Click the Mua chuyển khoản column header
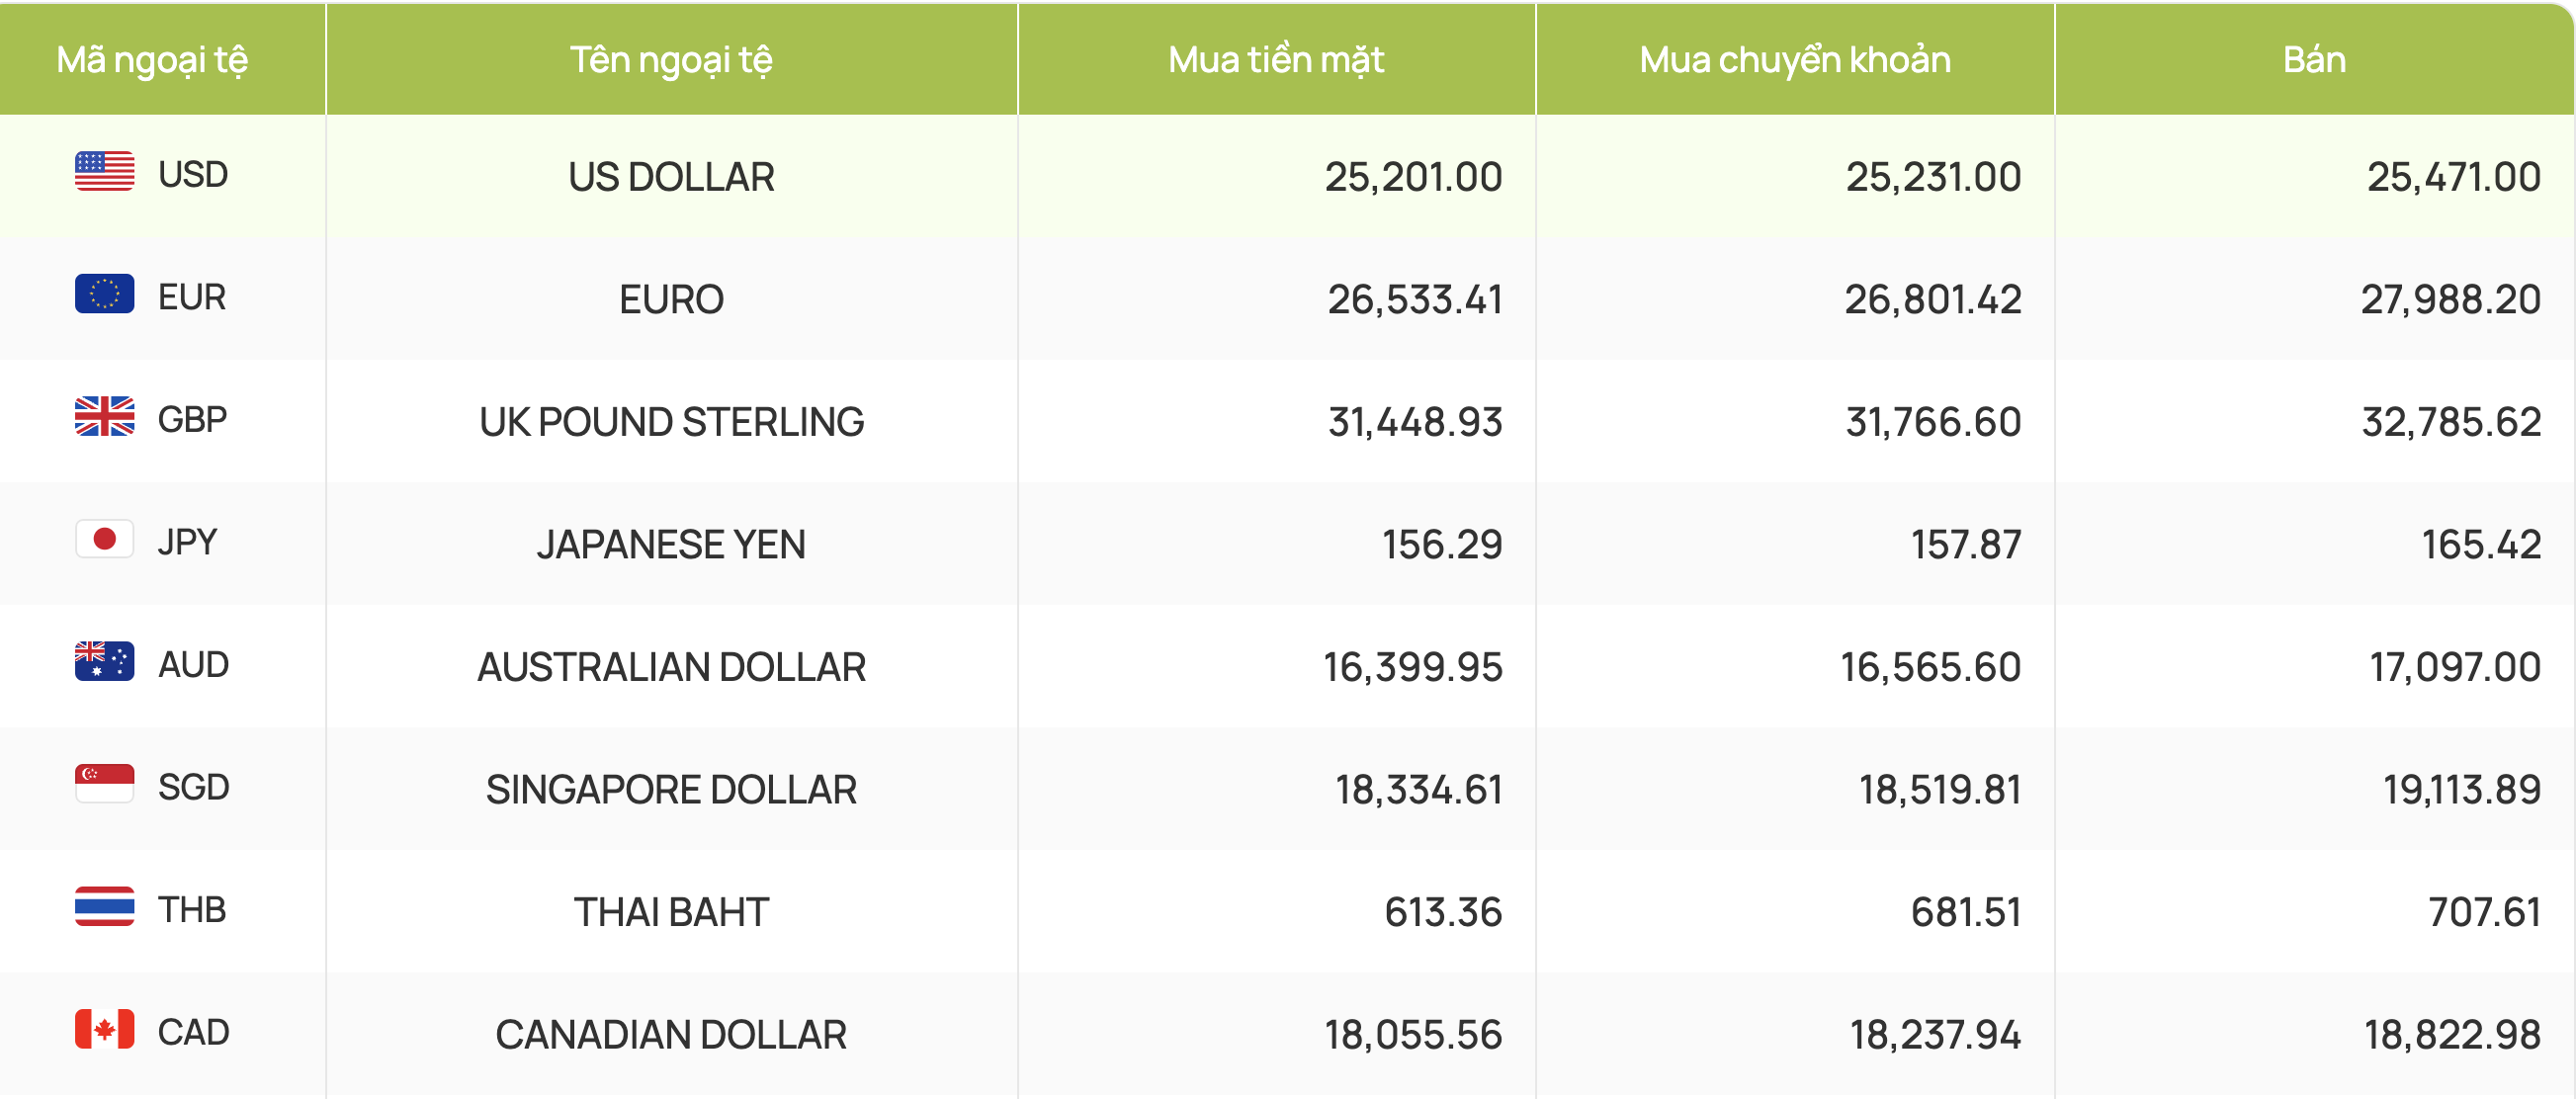This screenshot has width=2576, height=1099. [x=1795, y=61]
